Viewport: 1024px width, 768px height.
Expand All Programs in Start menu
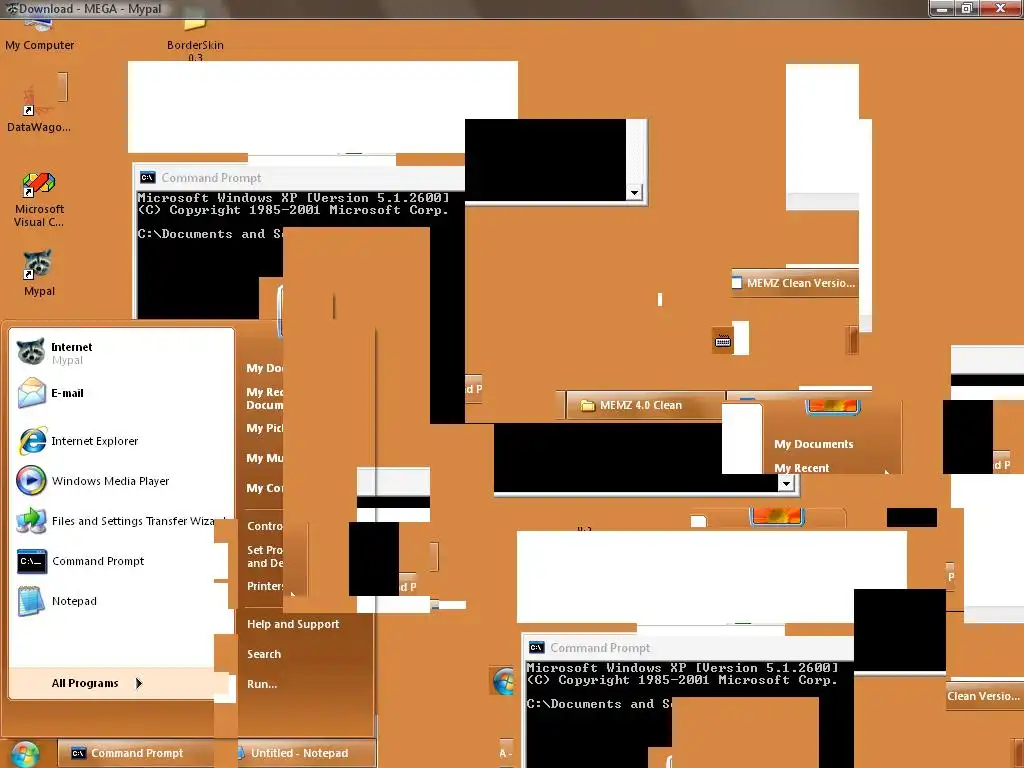97,683
